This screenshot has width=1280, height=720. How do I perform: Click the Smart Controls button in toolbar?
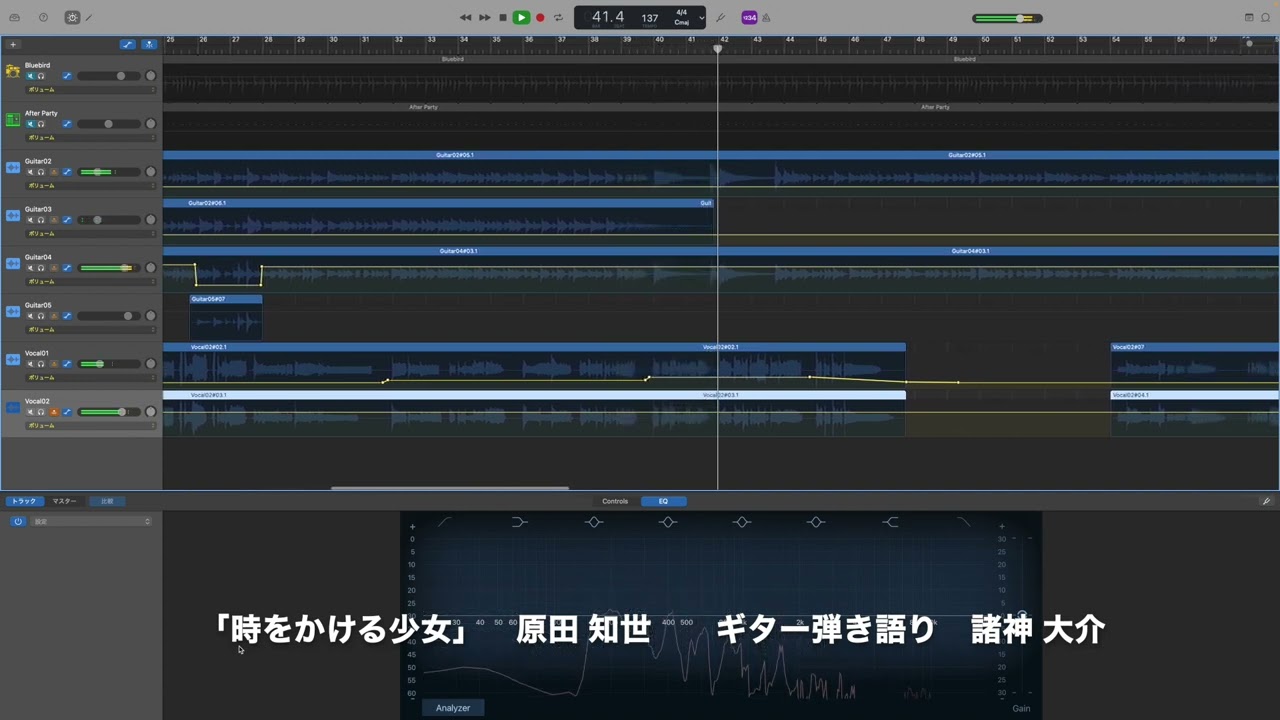coord(72,17)
